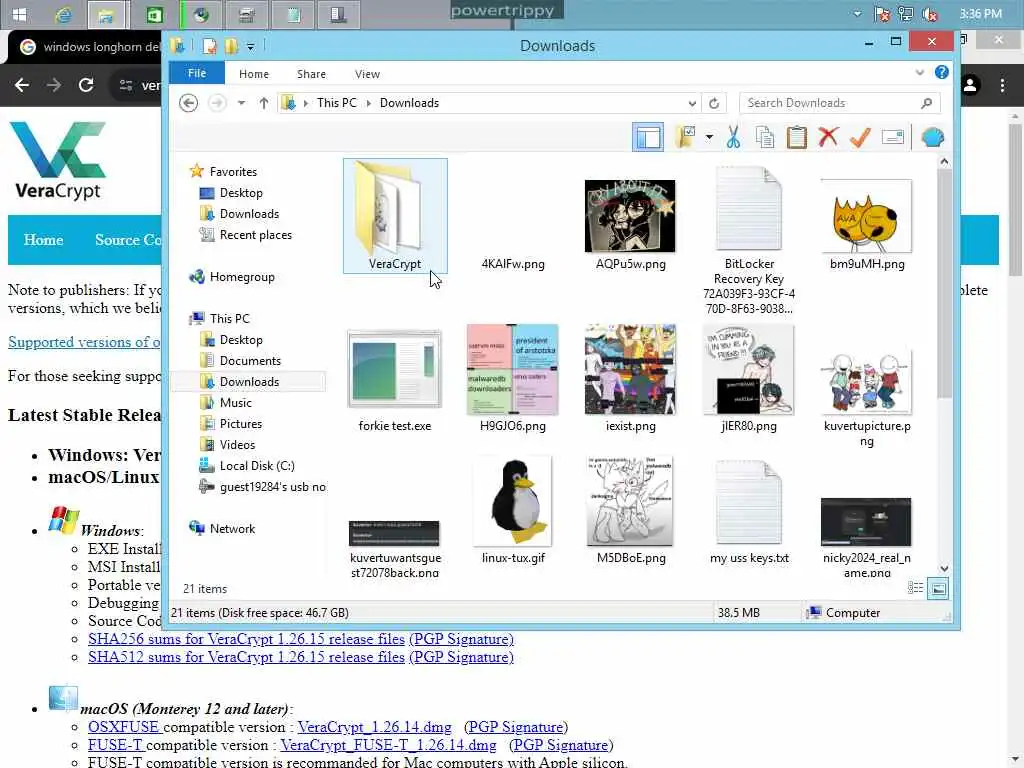Go up one folder level
The height and width of the screenshot is (768, 1024).
point(263,103)
